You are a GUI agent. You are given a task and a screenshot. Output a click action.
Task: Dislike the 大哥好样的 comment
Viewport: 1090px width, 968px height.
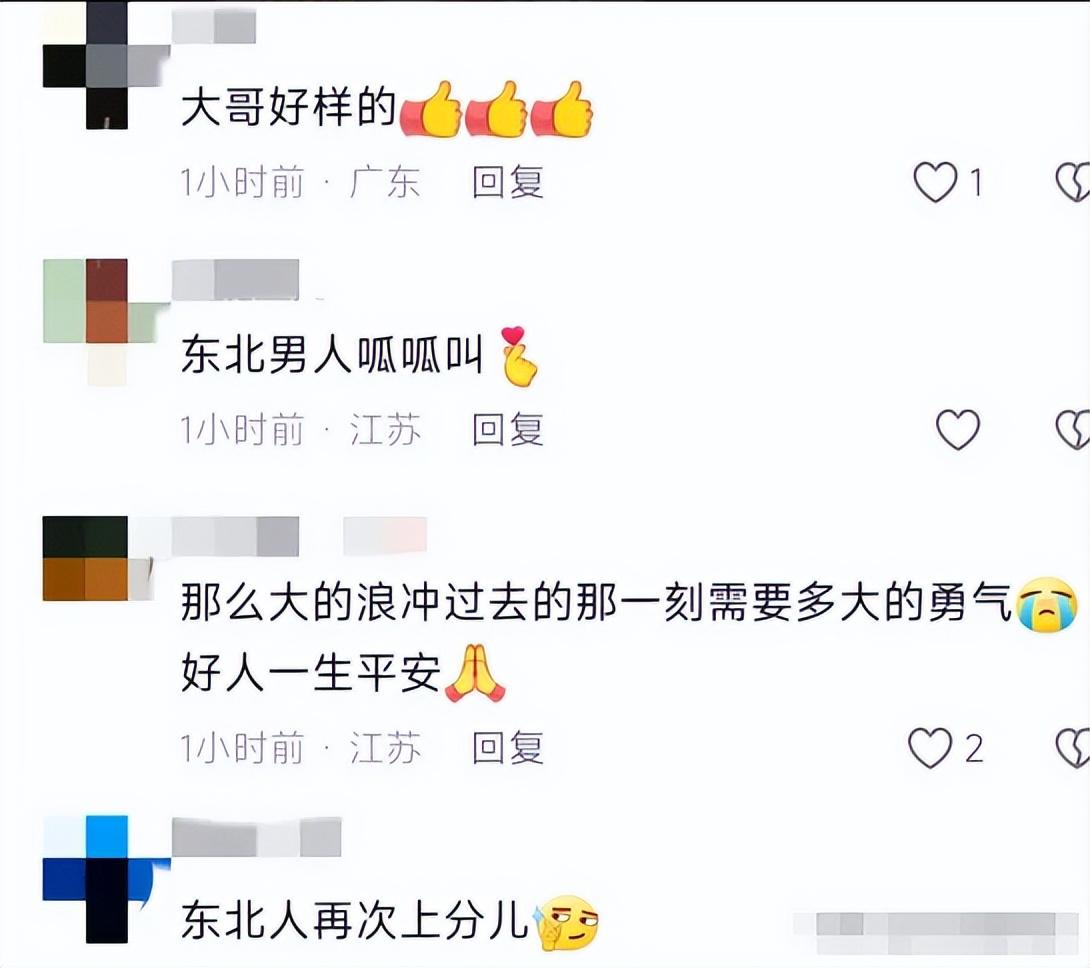coord(1073,183)
